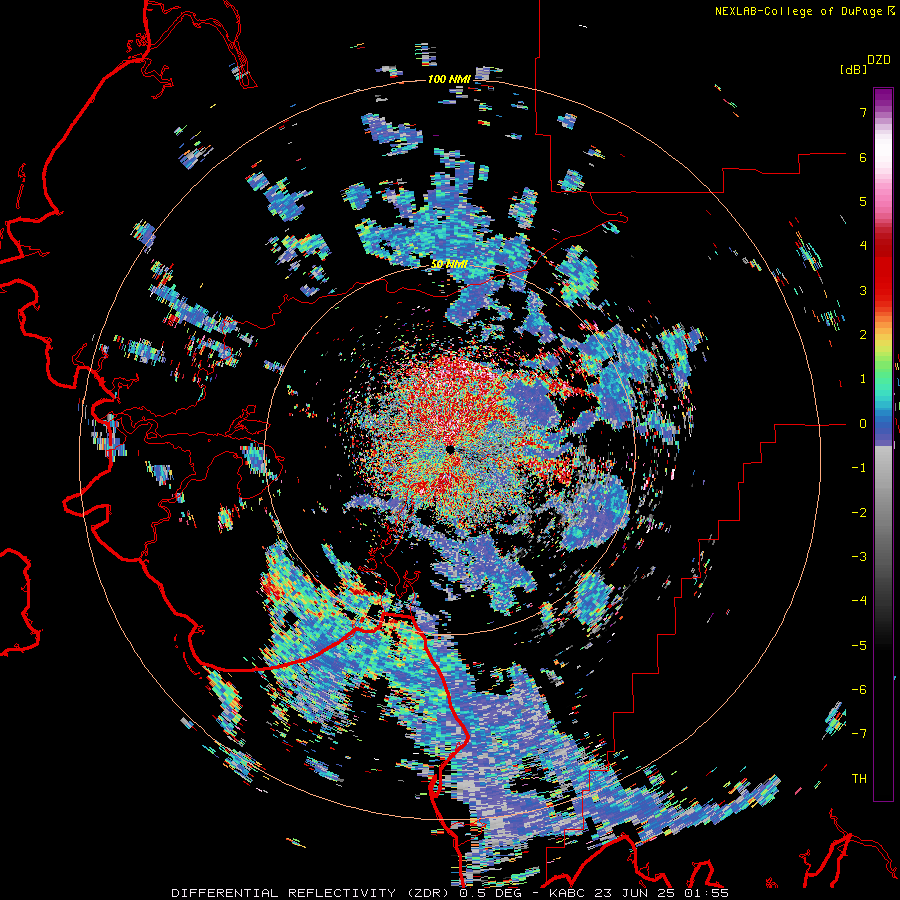Screen dimensions: 900x900
Task: Click the black radar site dot at center
Action: 450,449
